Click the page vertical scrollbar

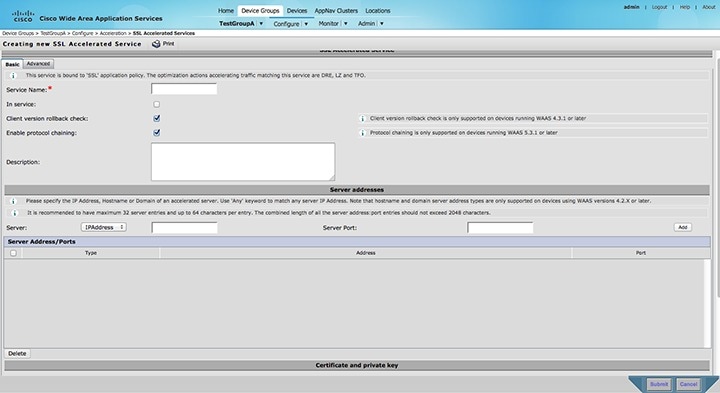(x=717, y=174)
